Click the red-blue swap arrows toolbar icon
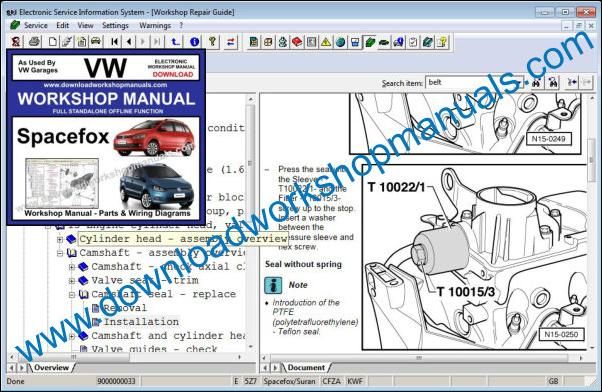The image size is (602, 392). click(230, 41)
